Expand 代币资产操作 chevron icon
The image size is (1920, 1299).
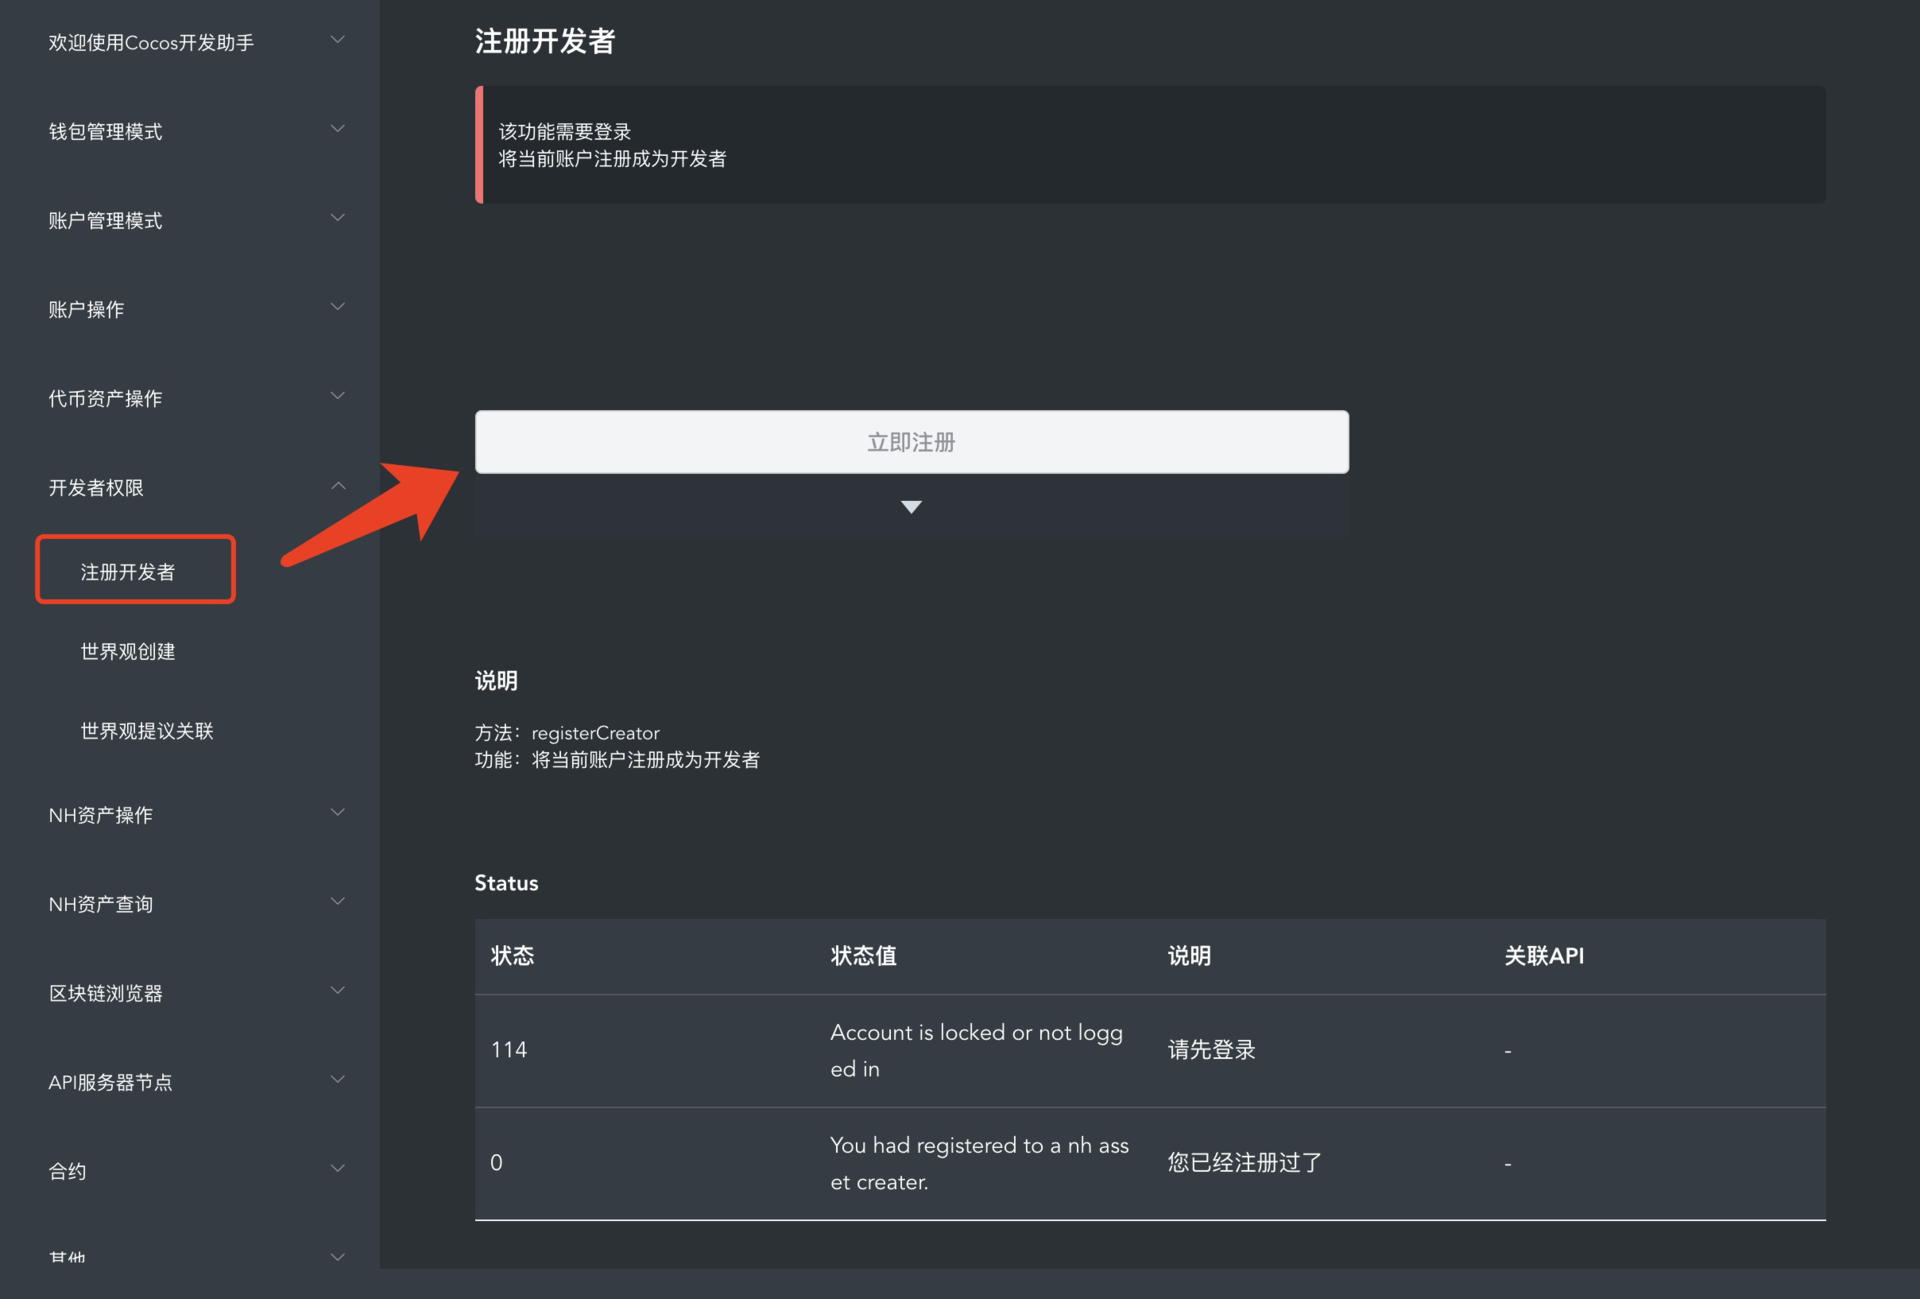(338, 396)
